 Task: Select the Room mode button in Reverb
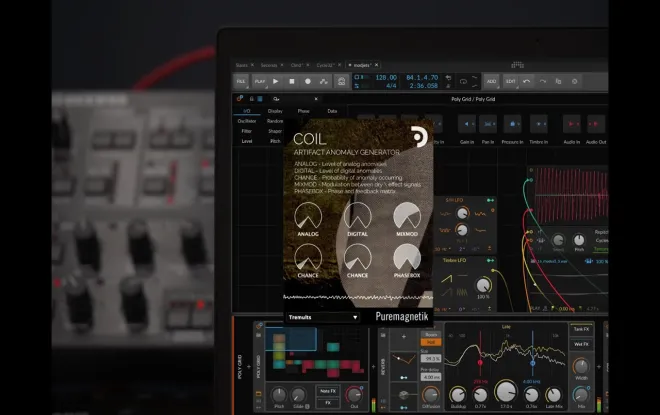[431, 335]
